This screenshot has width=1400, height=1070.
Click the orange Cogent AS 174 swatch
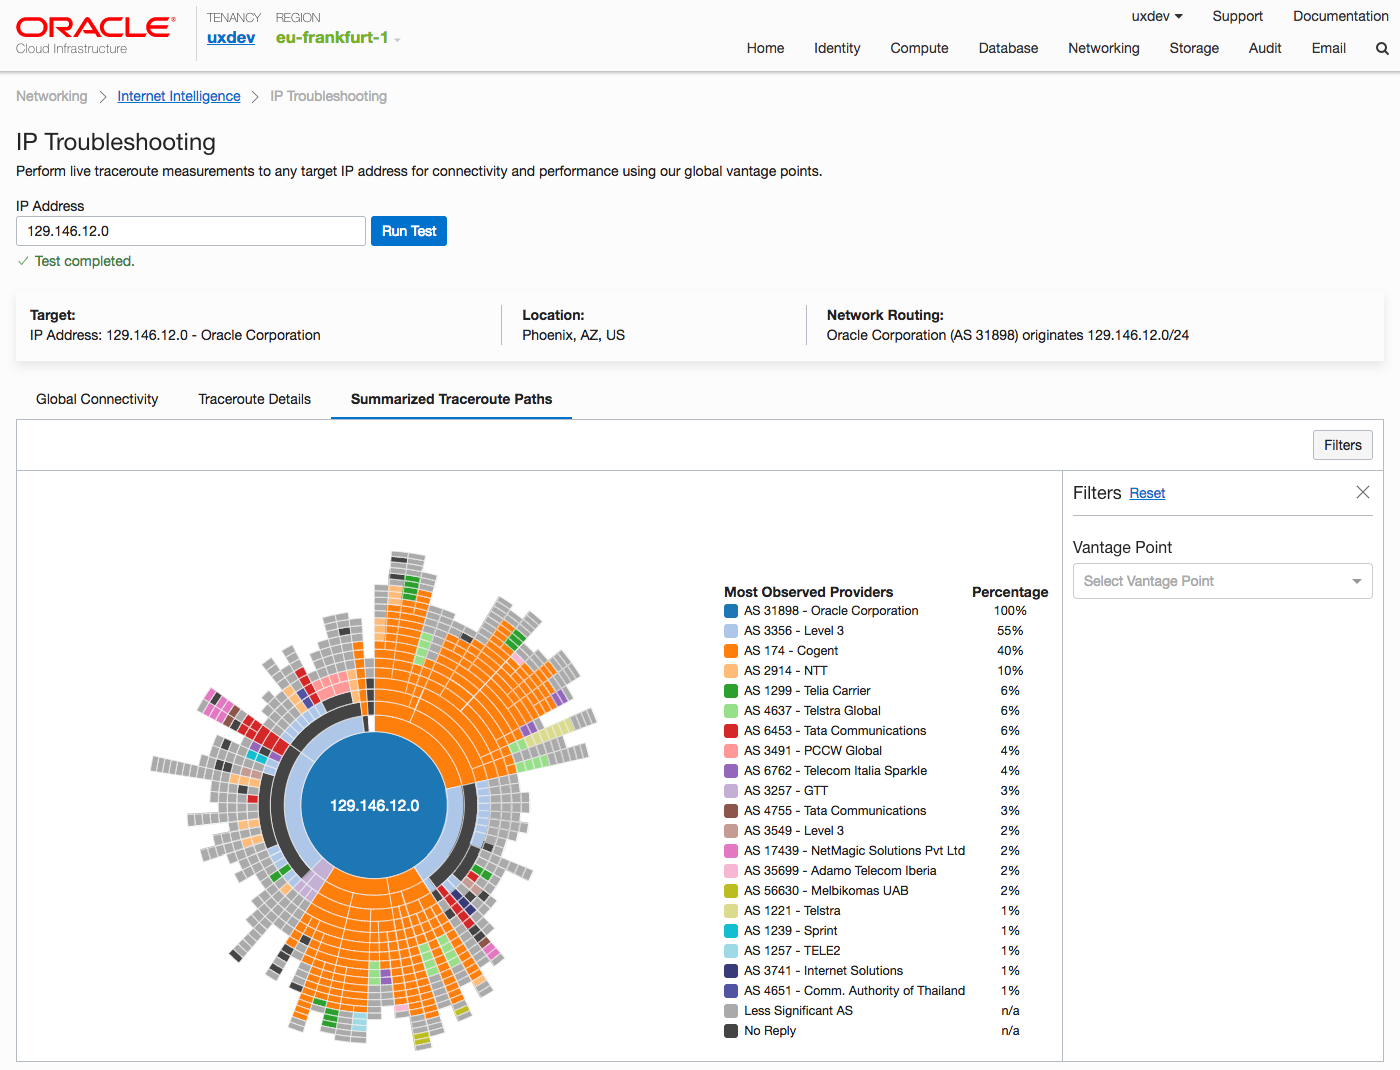click(731, 651)
